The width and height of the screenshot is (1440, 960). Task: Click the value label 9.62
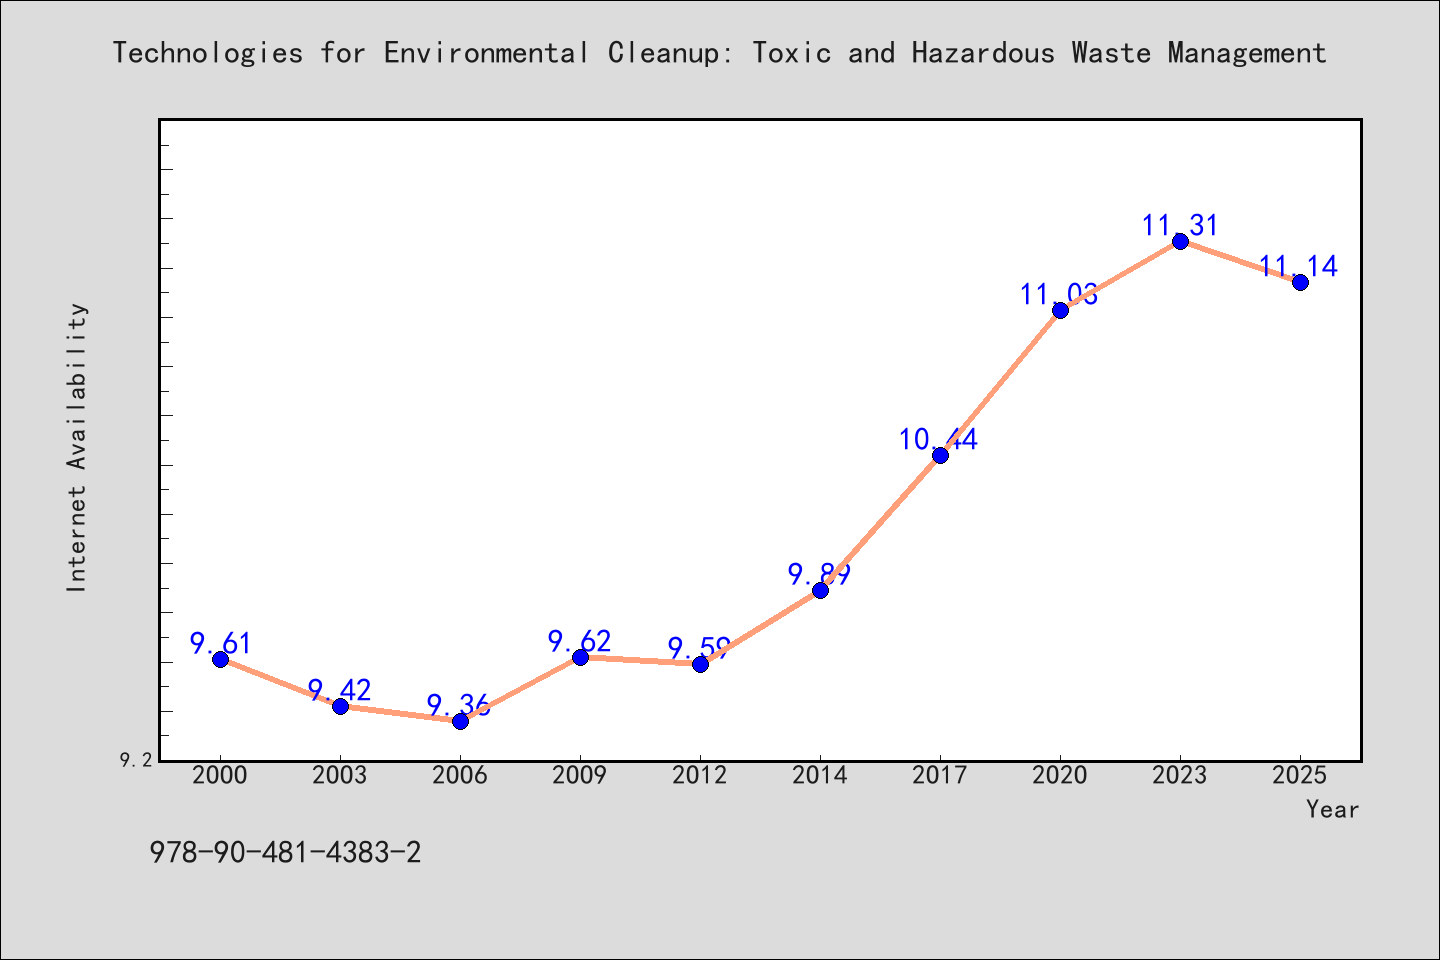(580, 641)
